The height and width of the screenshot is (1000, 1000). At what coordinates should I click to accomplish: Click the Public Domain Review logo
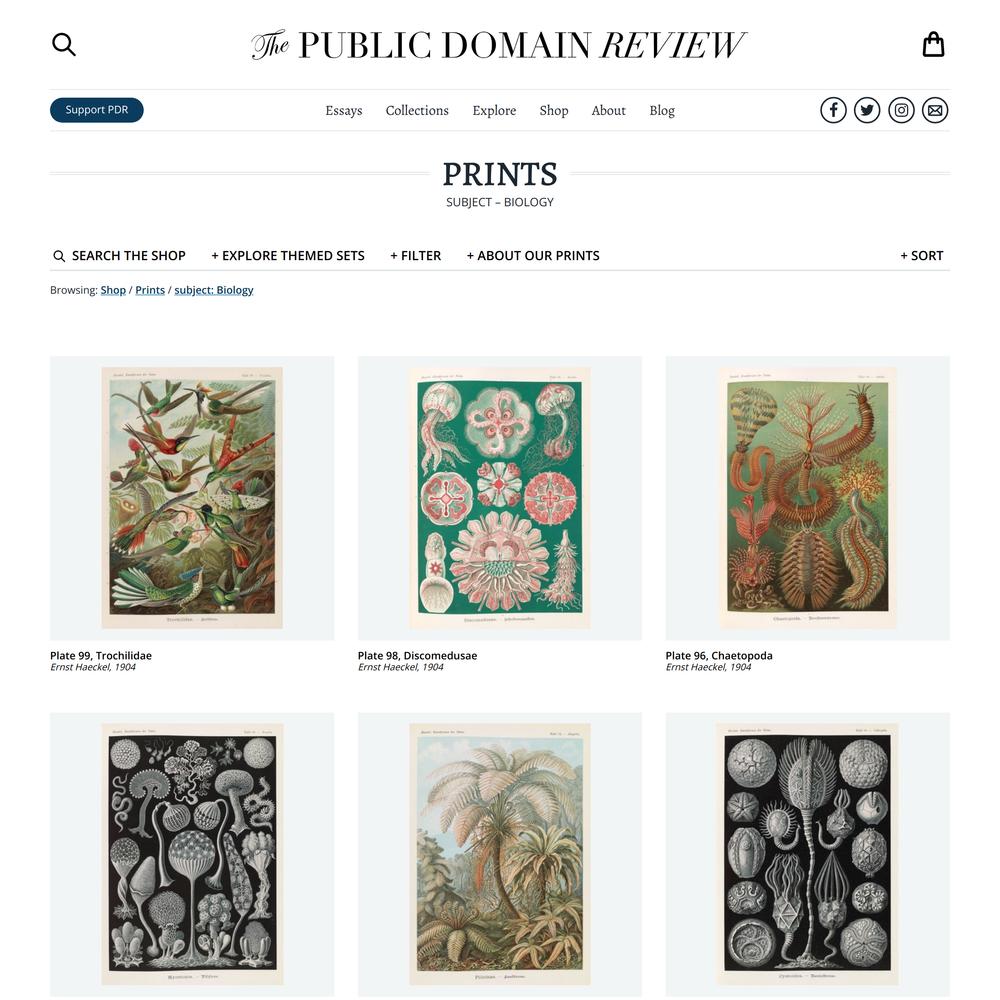pyautogui.click(x=498, y=45)
